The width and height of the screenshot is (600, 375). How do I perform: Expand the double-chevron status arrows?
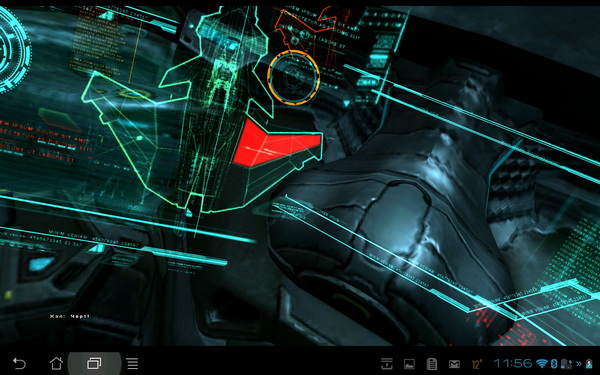[579, 364]
